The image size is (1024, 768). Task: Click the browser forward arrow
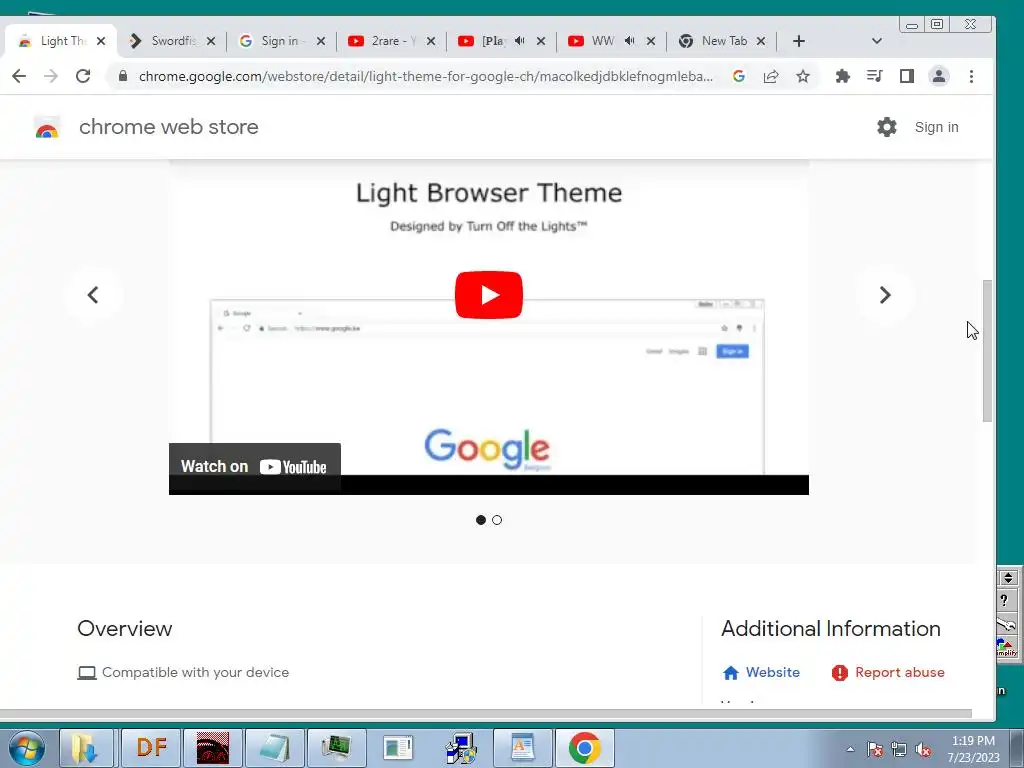[x=50, y=76]
